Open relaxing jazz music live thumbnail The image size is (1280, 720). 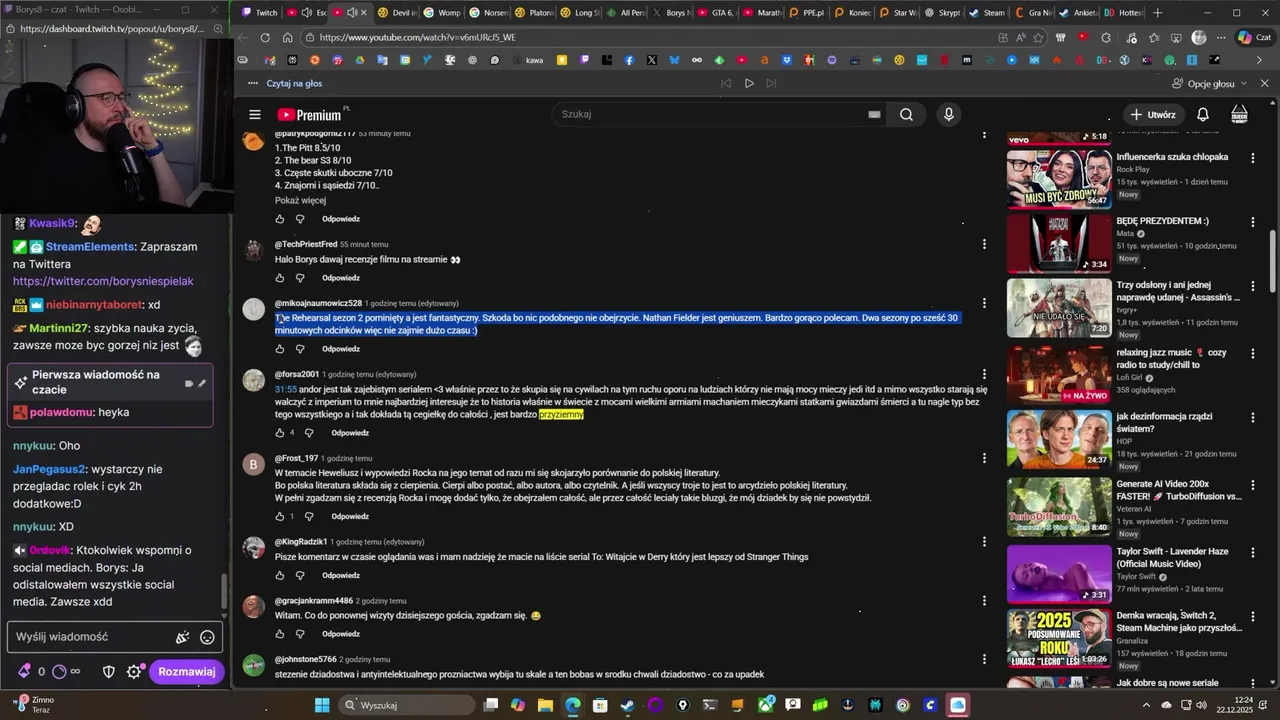1058,375
